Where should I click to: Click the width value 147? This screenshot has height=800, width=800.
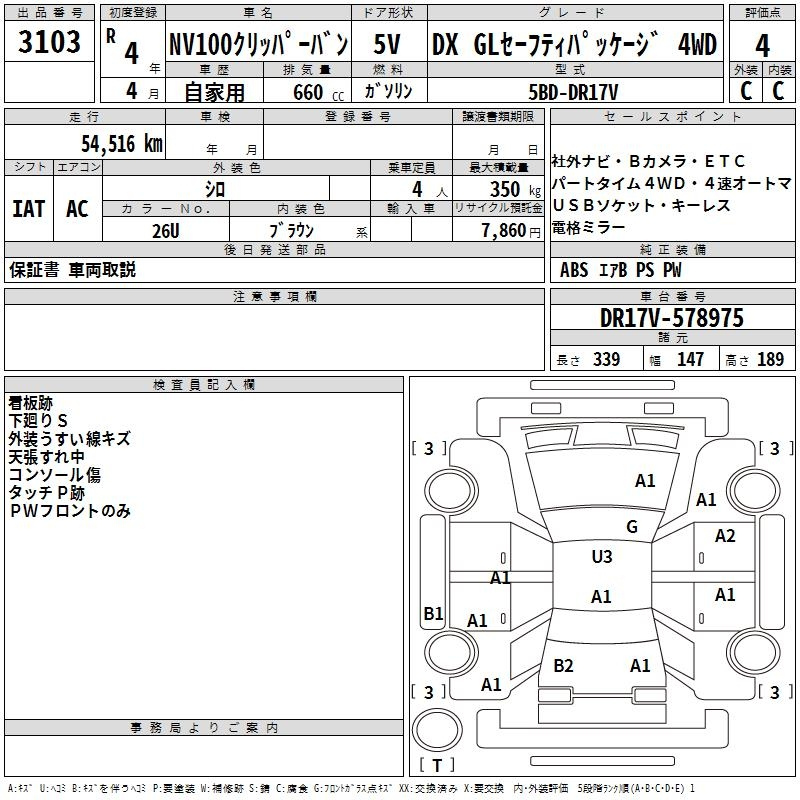pos(690,360)
